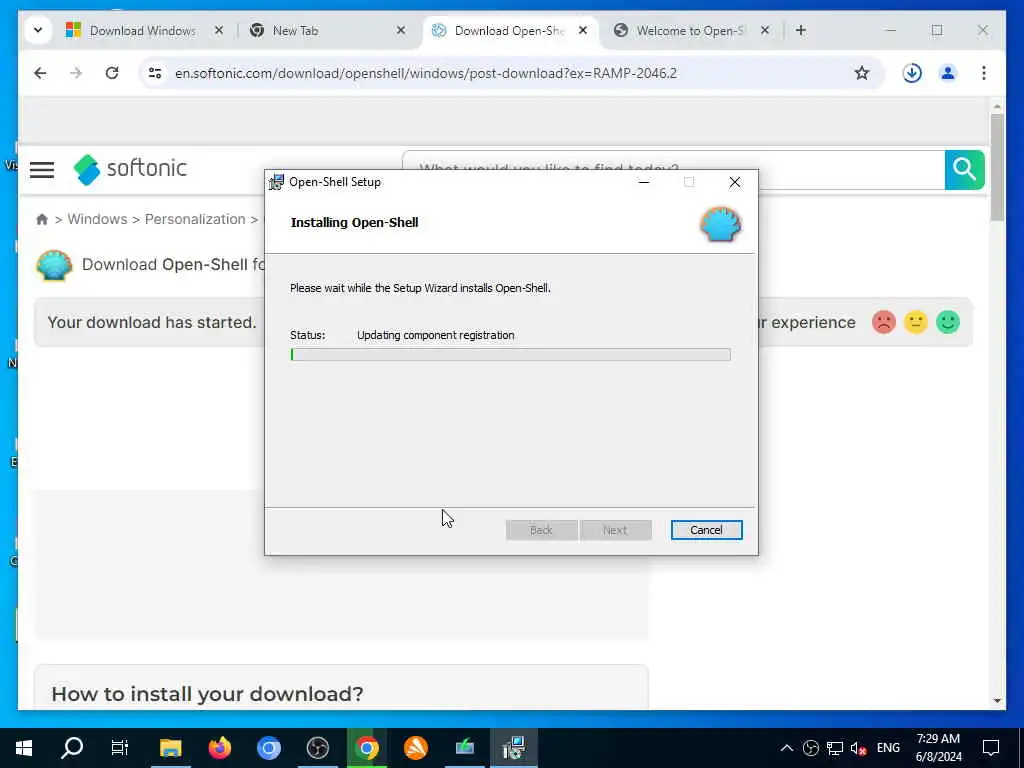Open Chrome from taskbar
The width and height of the screenshot is (1024, 768).
pyautogui.click(x=367, y=748)
